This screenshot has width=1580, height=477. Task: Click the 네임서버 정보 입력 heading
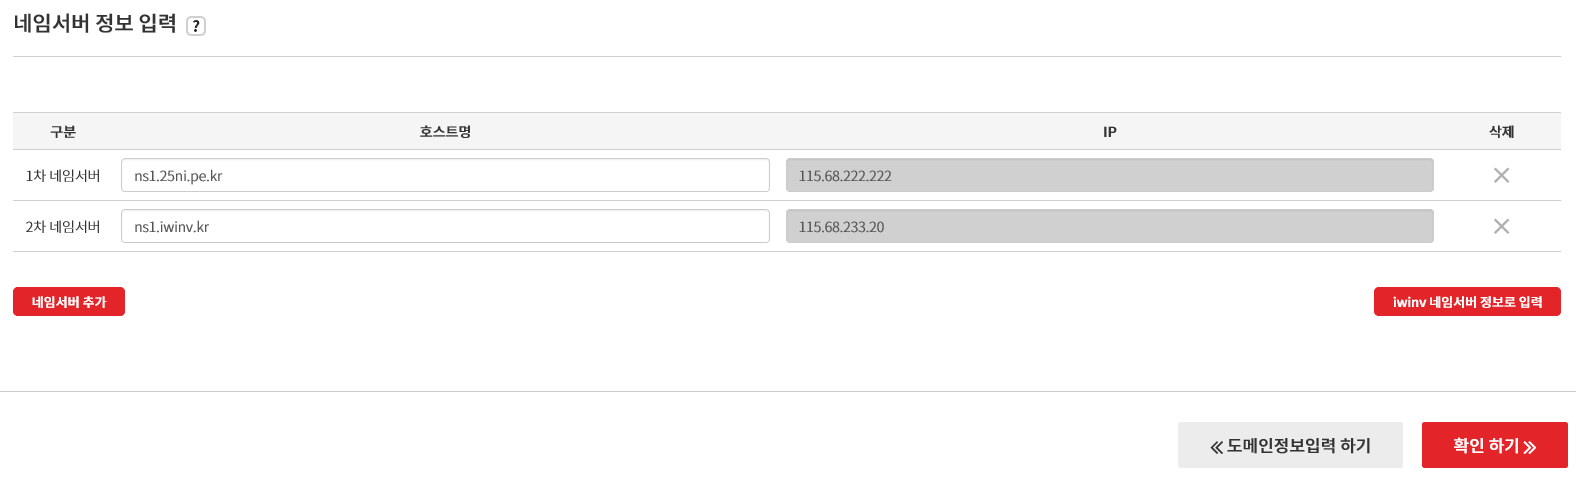click(95, 24)
